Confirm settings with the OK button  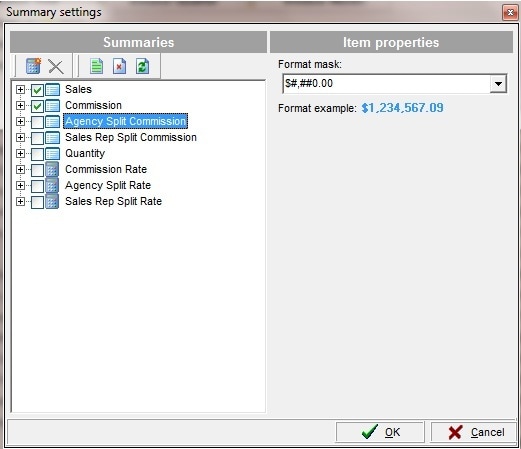click(380, 432)
